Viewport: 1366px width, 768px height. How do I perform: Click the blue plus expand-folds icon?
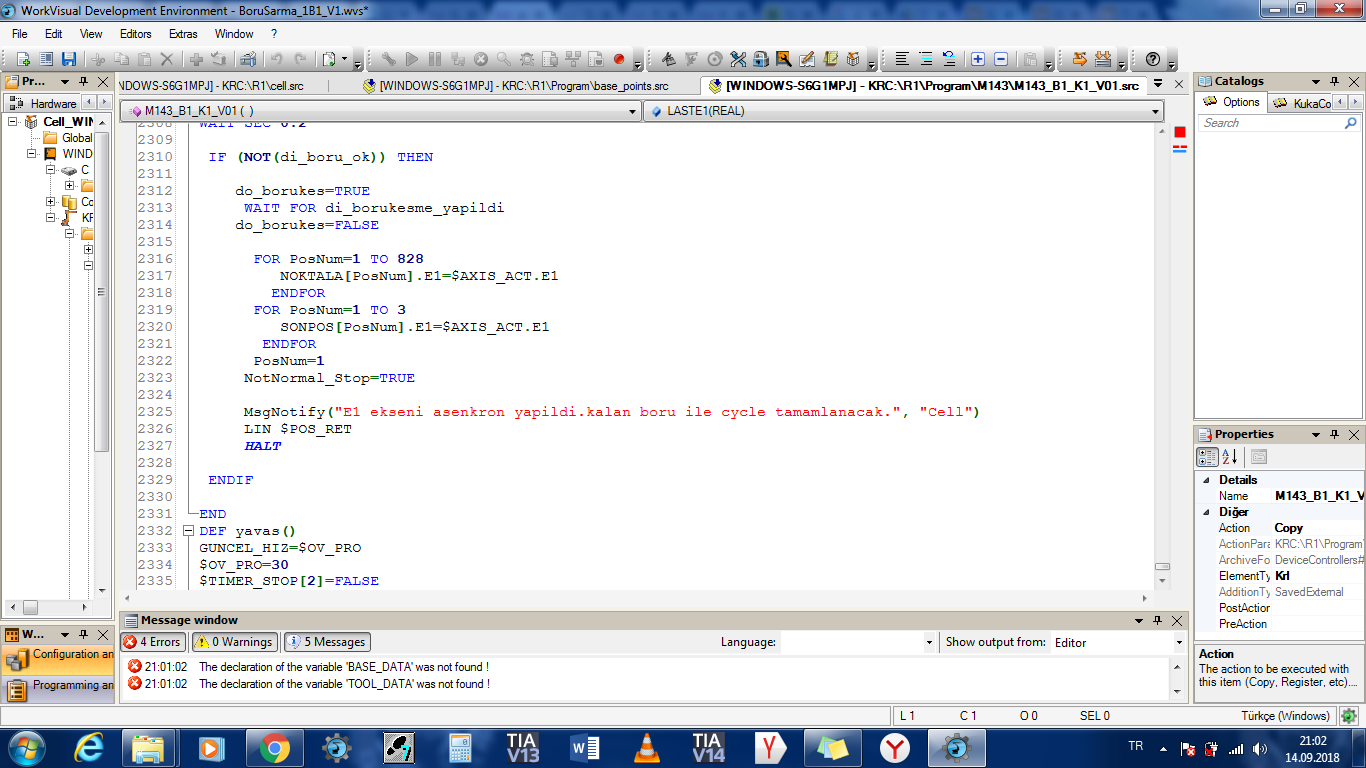978,59
